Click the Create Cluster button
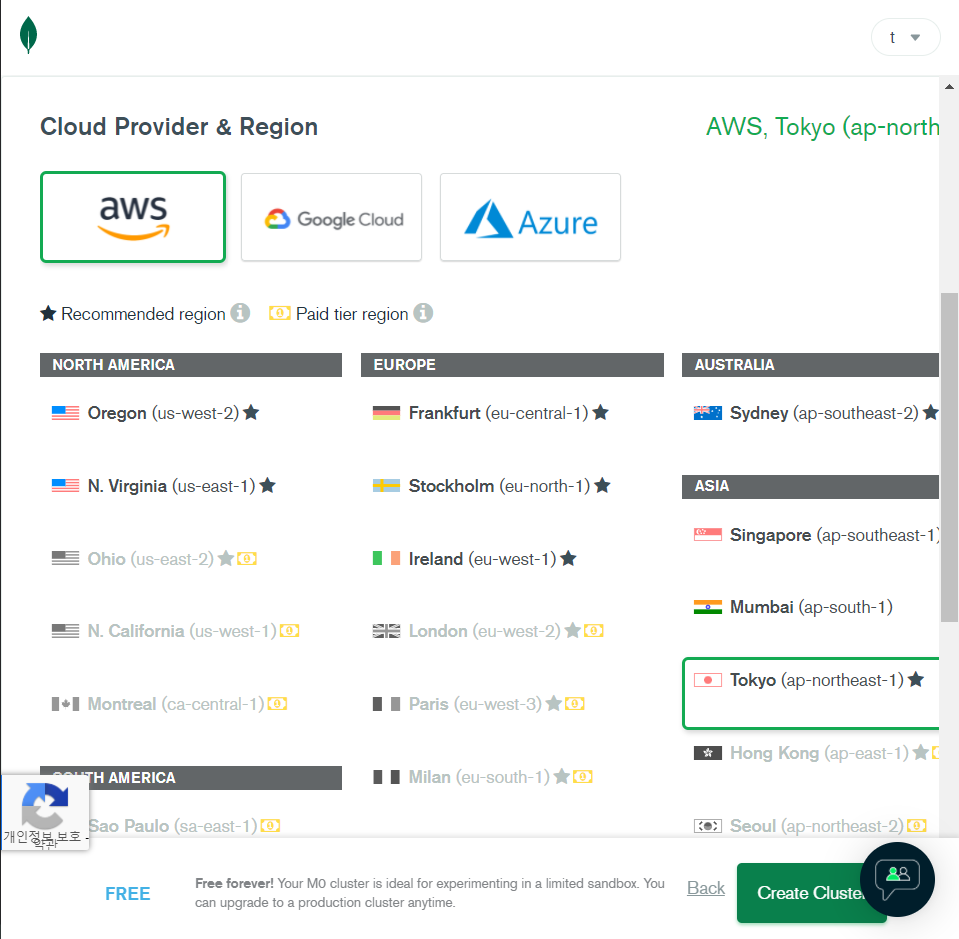 pyautogui.click(x=811, y=893)
